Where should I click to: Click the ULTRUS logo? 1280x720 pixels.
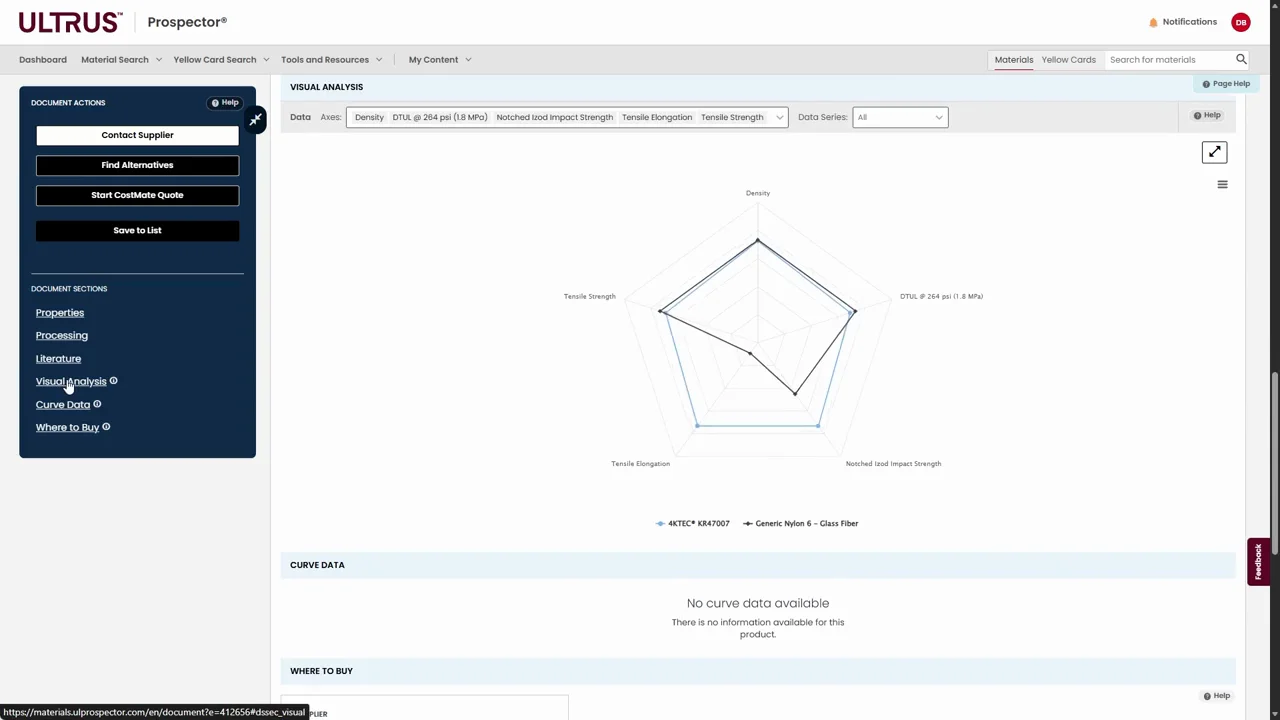70,22
